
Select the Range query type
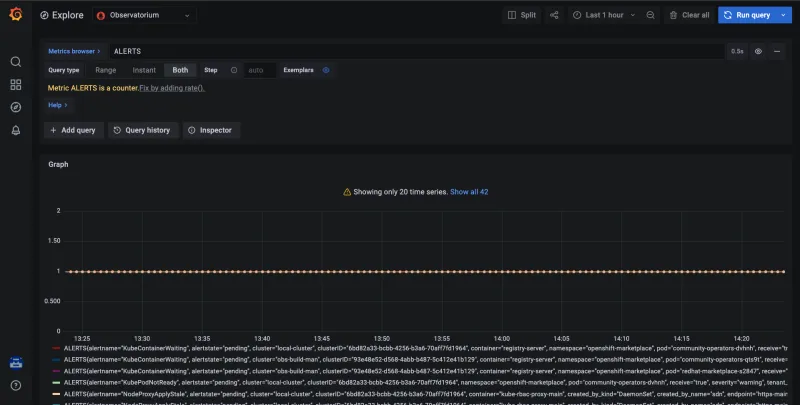pyautogui.click(x=105, y=70)
